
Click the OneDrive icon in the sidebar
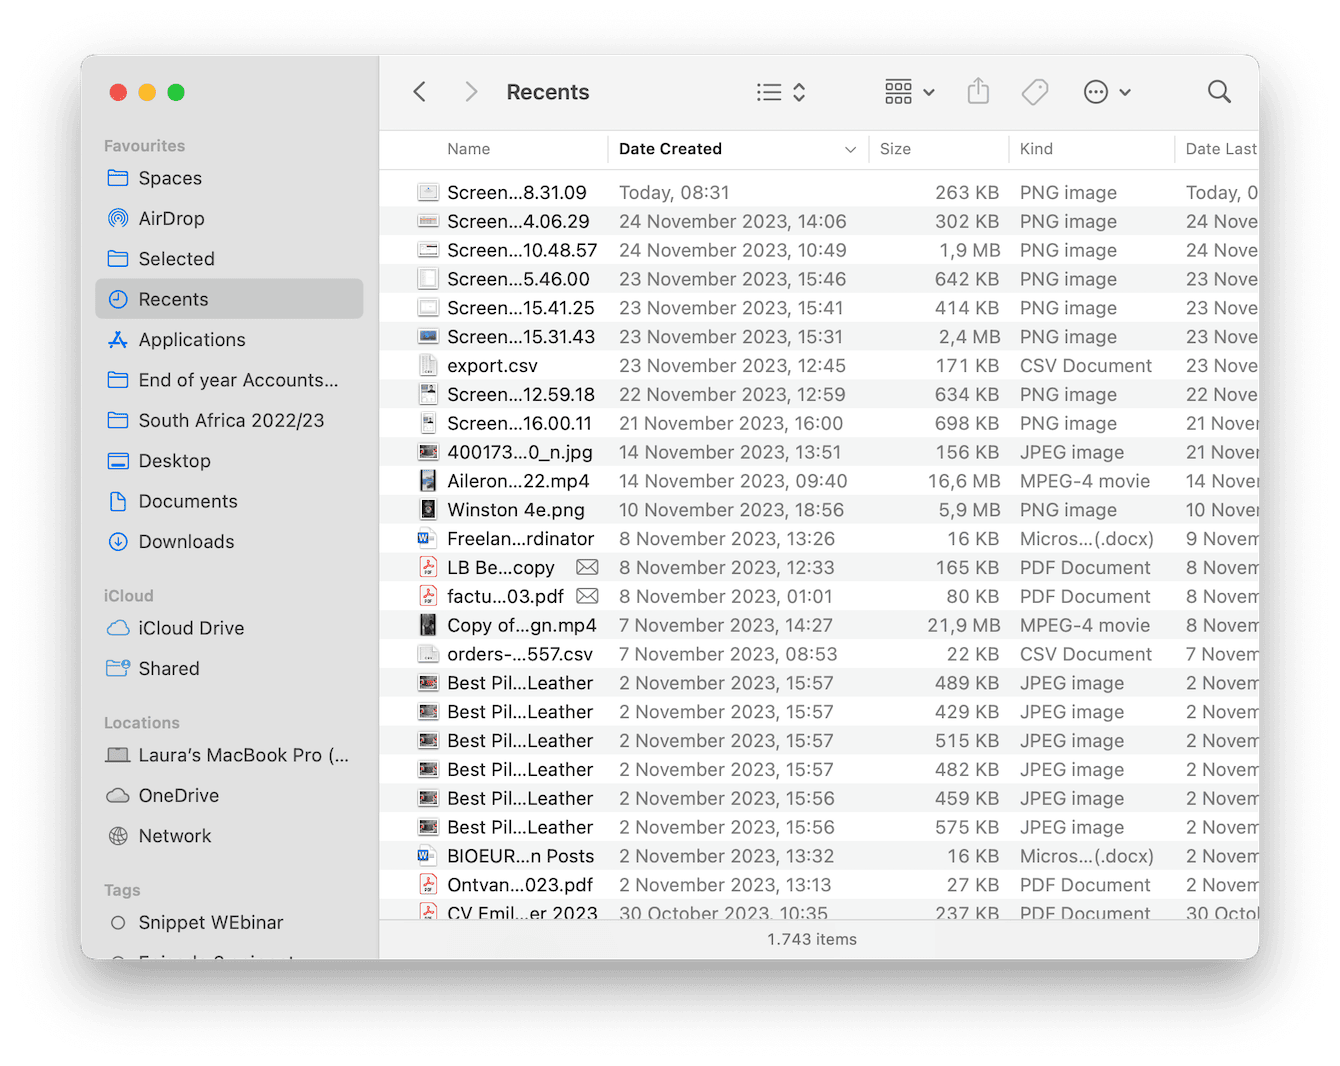176,795
